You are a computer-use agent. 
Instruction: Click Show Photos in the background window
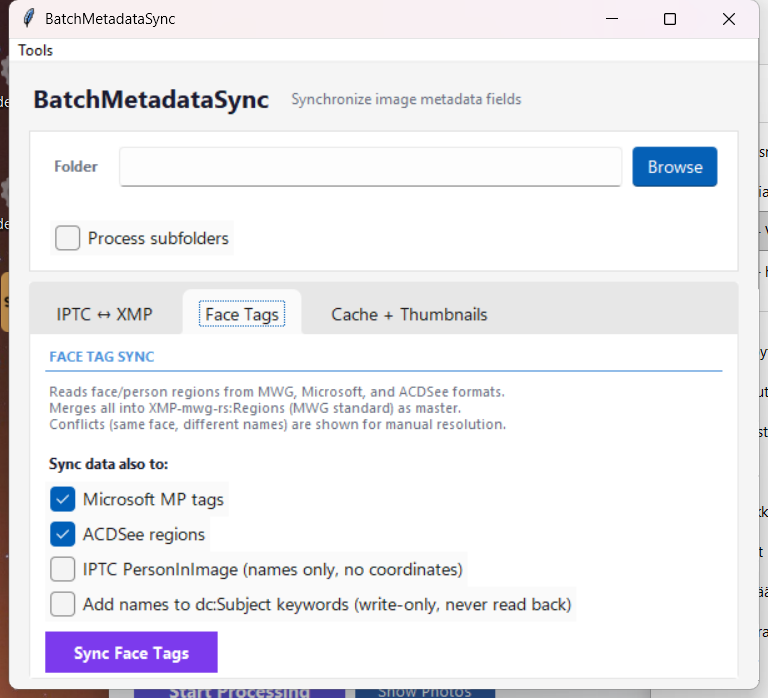[425, 693]
